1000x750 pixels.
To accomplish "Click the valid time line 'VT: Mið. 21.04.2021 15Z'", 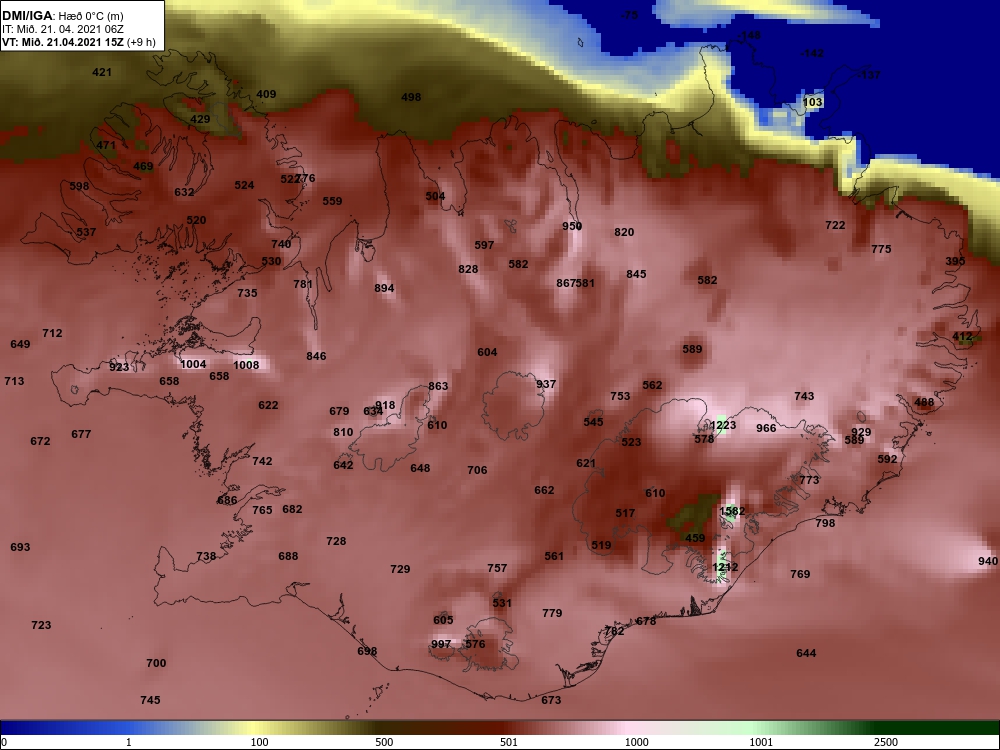I will [63, 43].
